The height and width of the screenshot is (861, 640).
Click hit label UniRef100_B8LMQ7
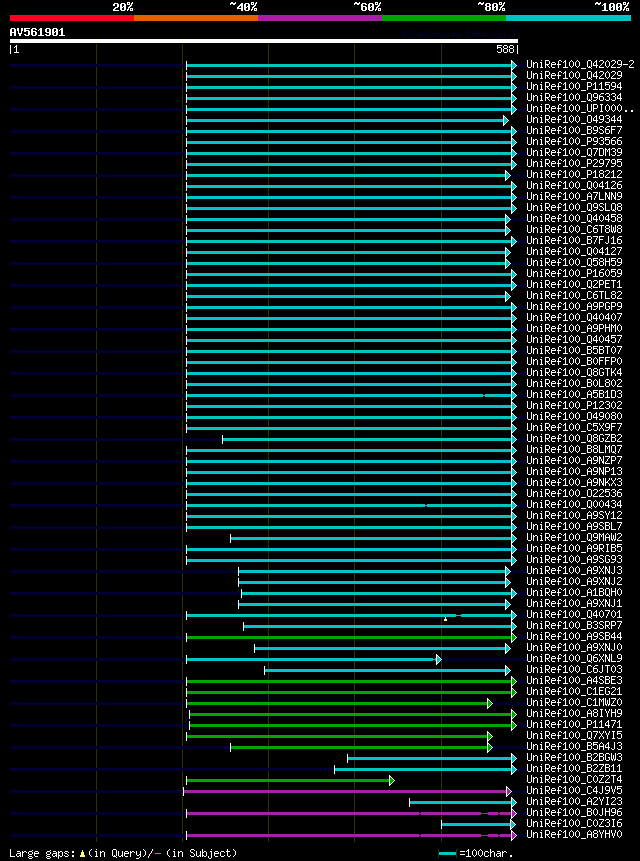[x=574, y=450]
